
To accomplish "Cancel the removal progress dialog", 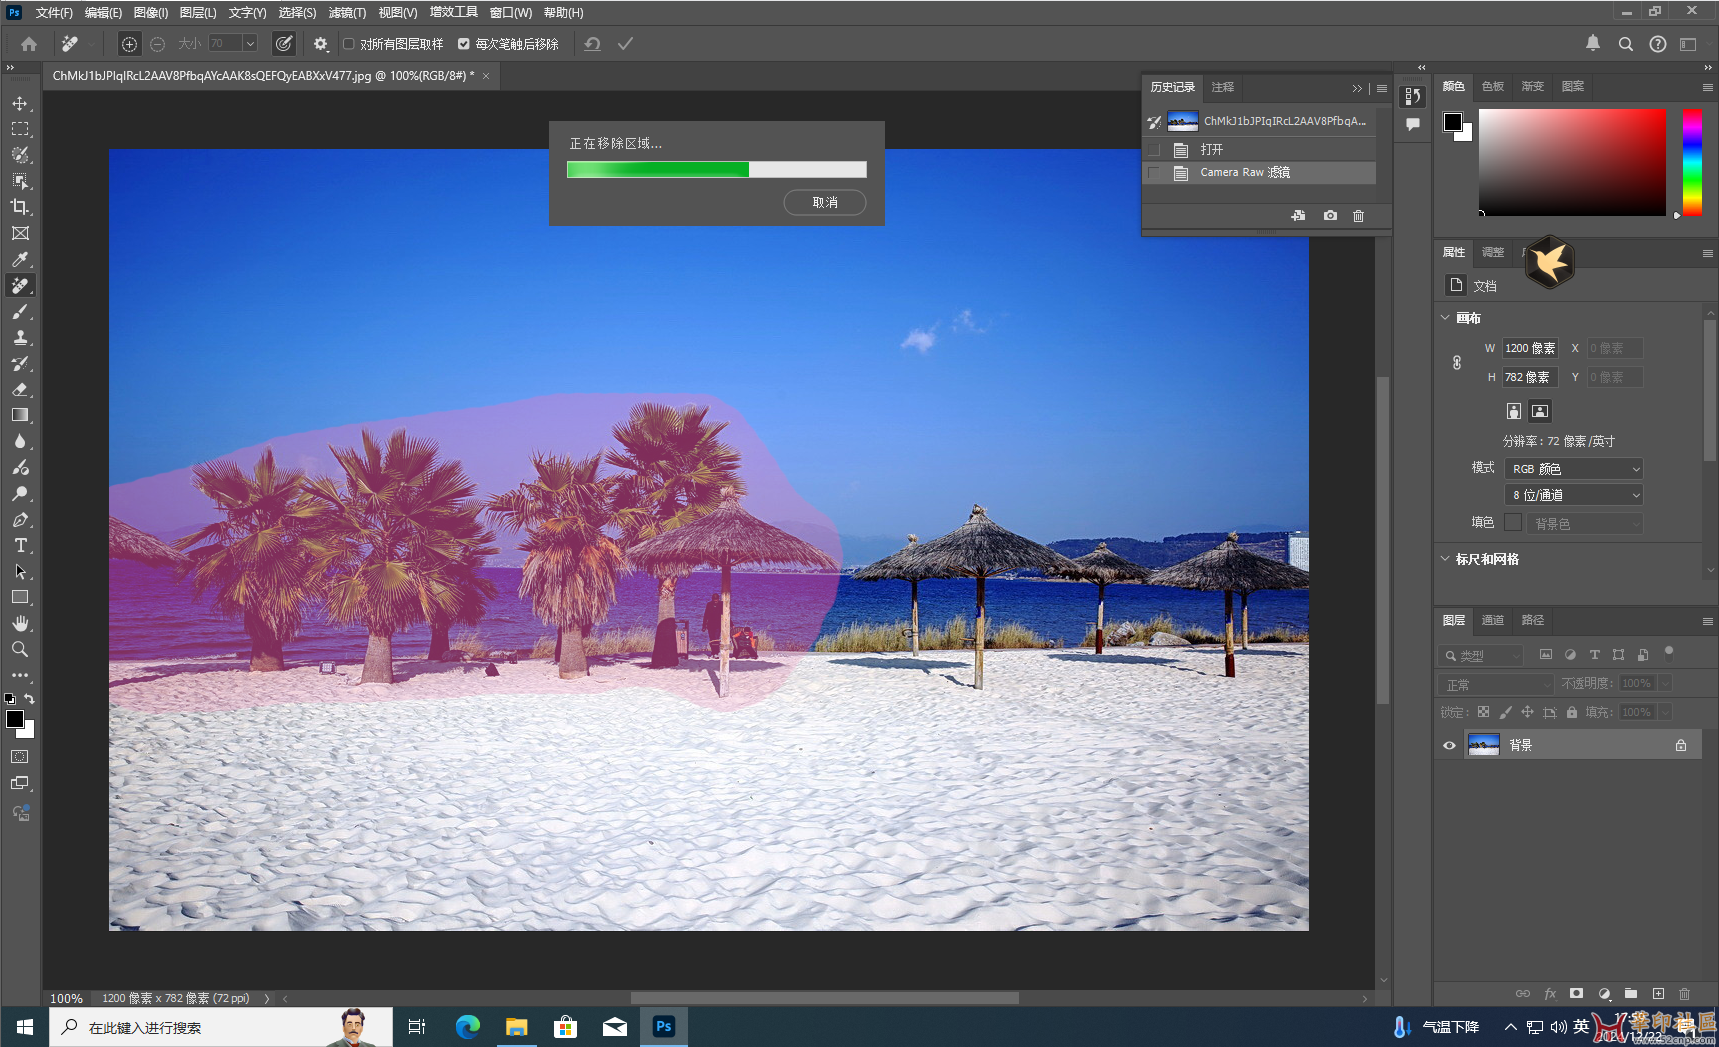I will tap(825, 203).
